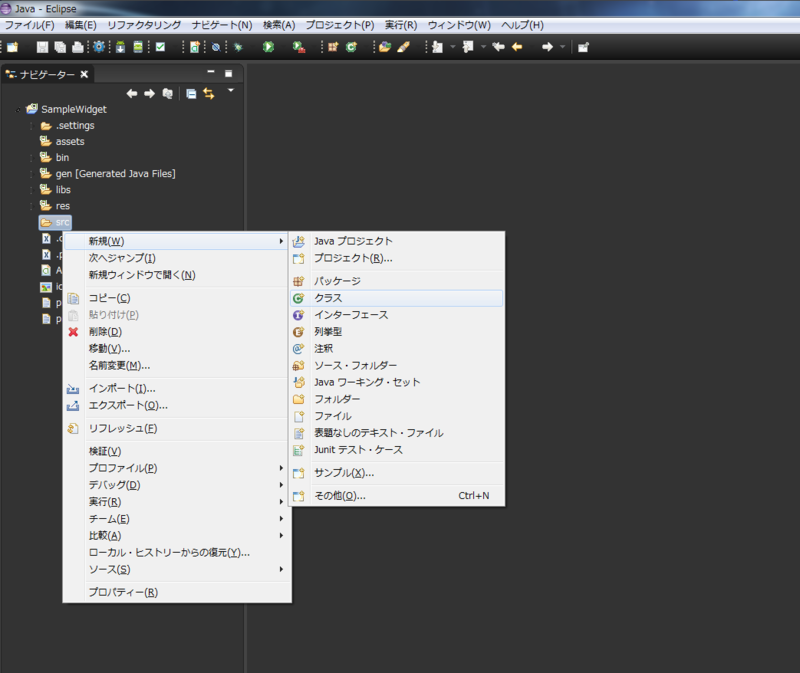Click the Search pencil toolbar icon

403,47
